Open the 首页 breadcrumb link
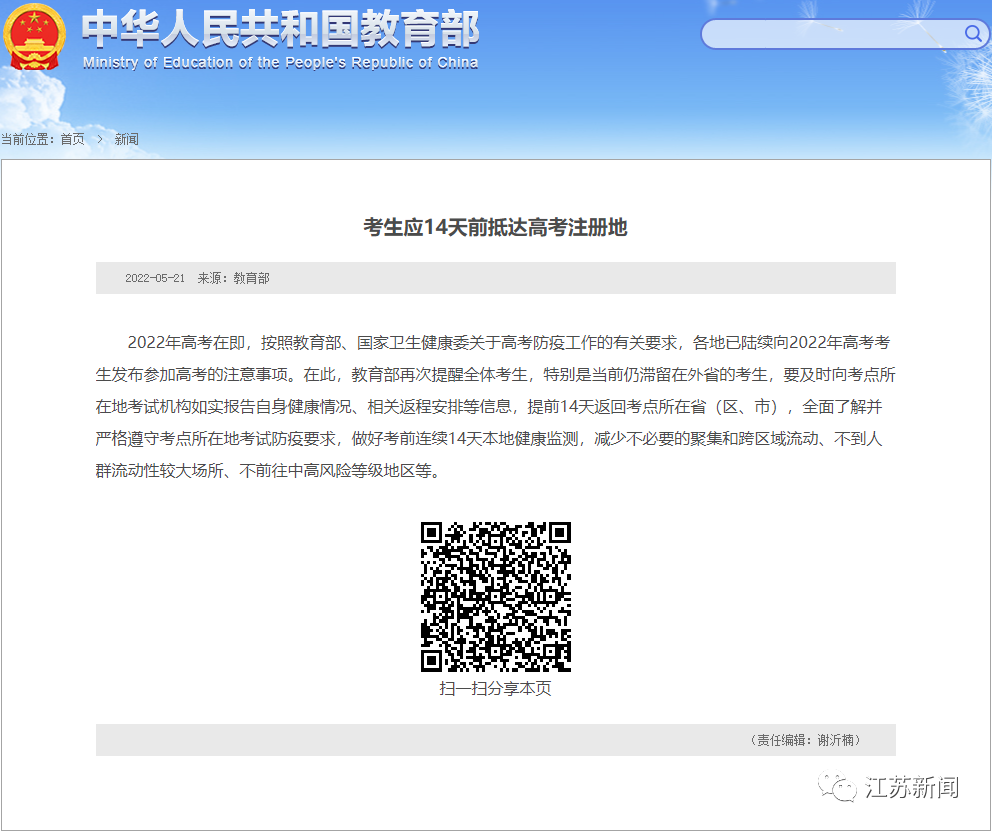This screenshot has height=831, width=992. tap(72, 139)
